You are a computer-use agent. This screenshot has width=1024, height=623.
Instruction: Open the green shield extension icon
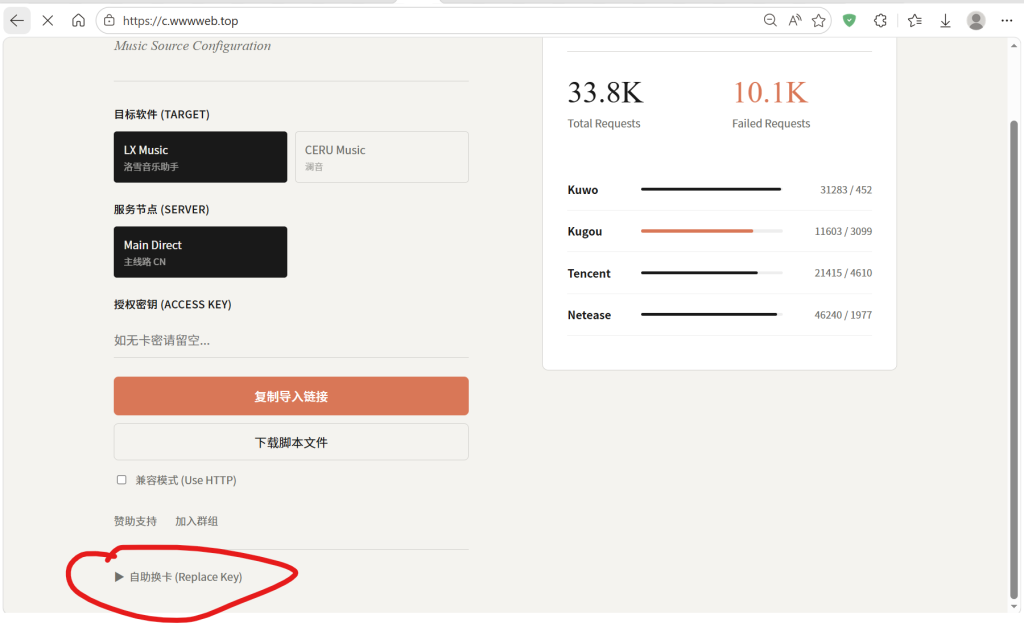pyautogui.click(x=849, y=21)
